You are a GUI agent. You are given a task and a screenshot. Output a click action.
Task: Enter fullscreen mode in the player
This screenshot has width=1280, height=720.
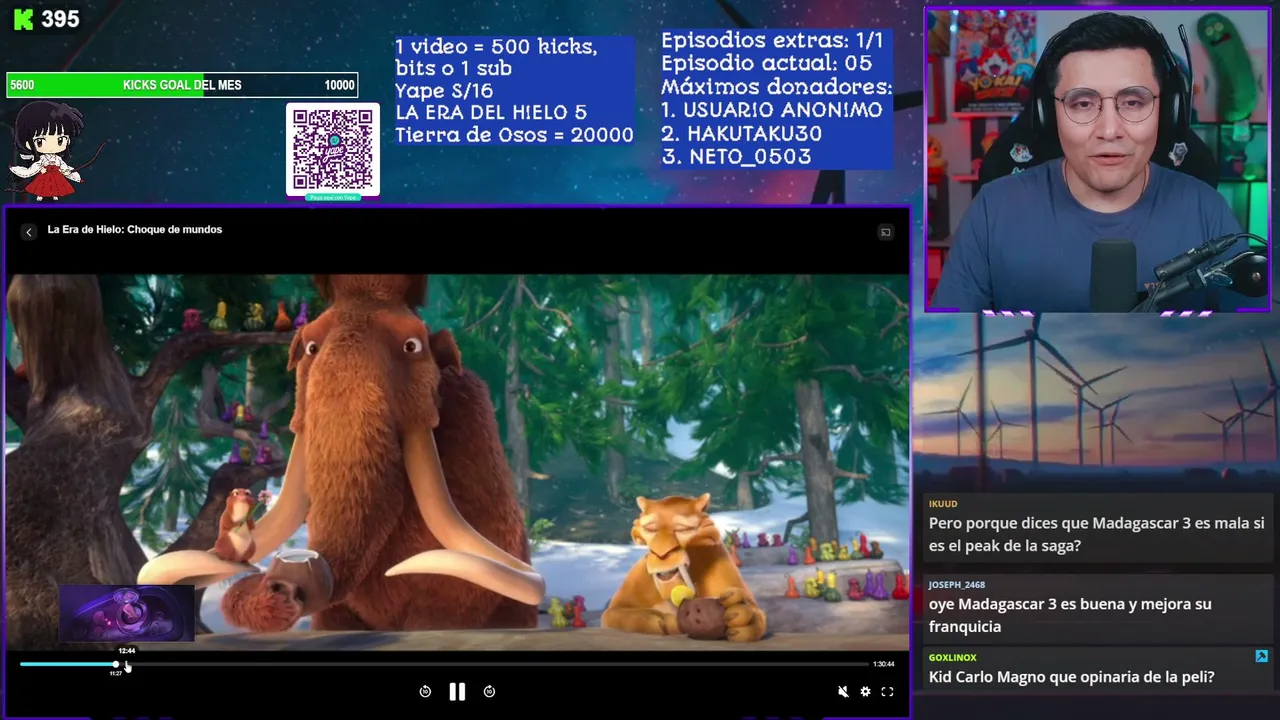[887, 691]
